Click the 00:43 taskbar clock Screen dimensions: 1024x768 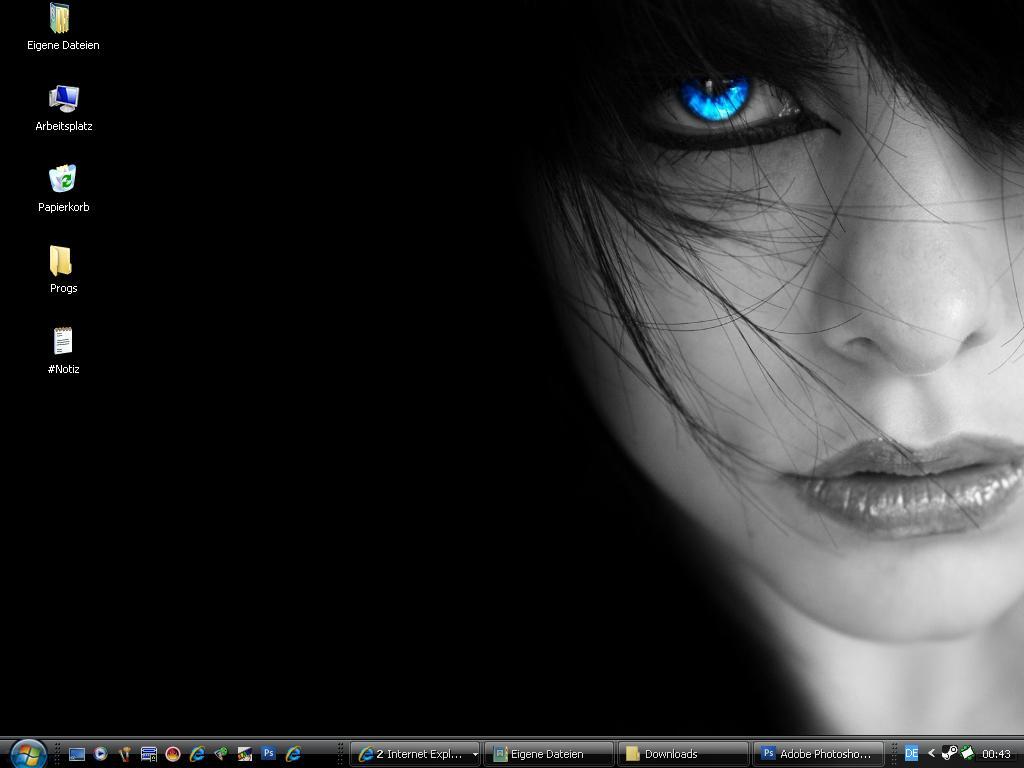(996, 754)
